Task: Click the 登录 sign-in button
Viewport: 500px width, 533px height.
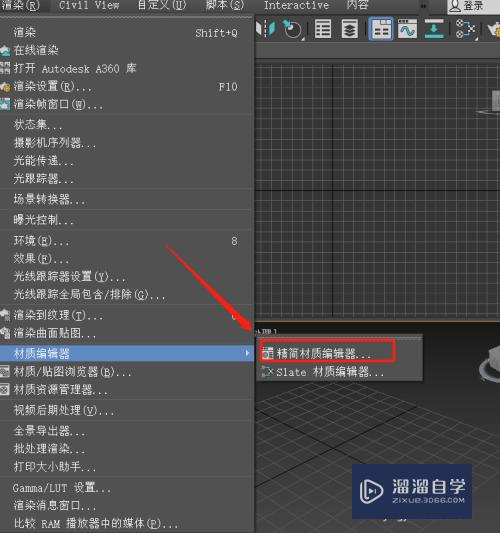Action: [x=473, y=6]
